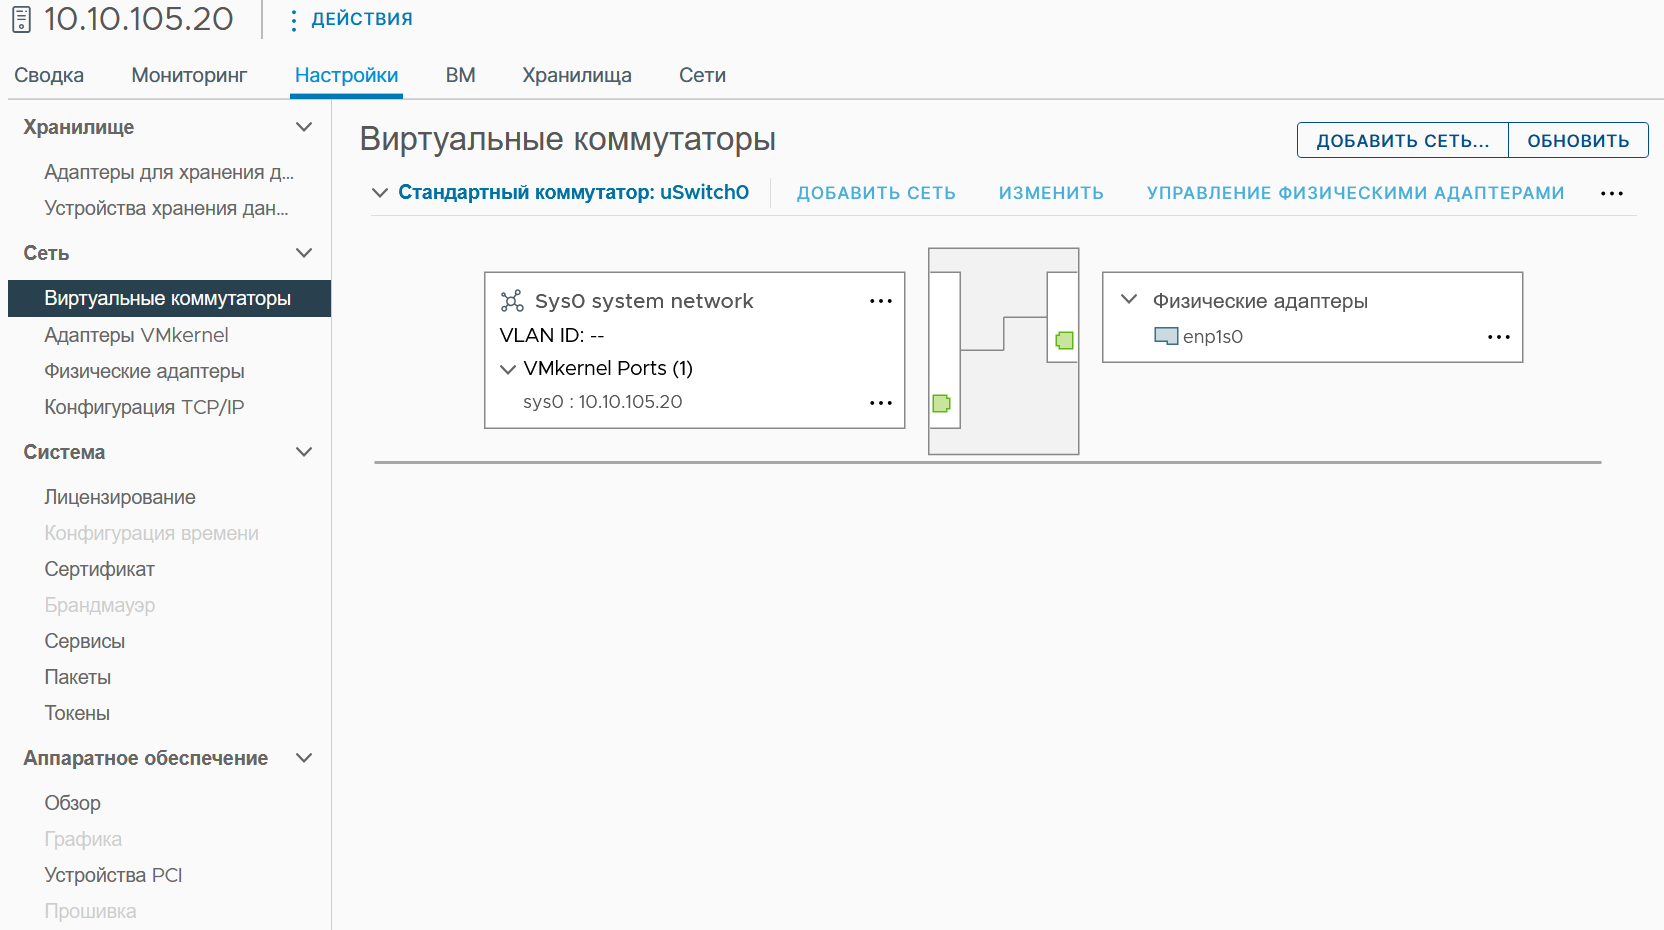Click ДОБАВИТЬ СЕТЬ link for uSwitch0
This screenshot has height=930, width=1664.
tap(876, 193)
